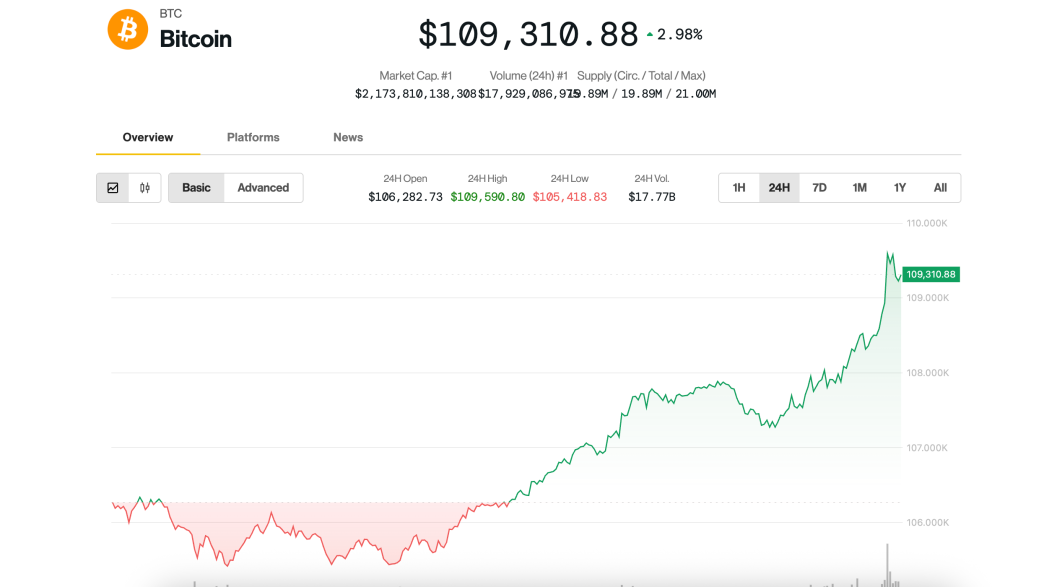This screenshot has height=587, width=1044.
Task: Click the 24H Open value $106,282.73
Action: [405, 197]
